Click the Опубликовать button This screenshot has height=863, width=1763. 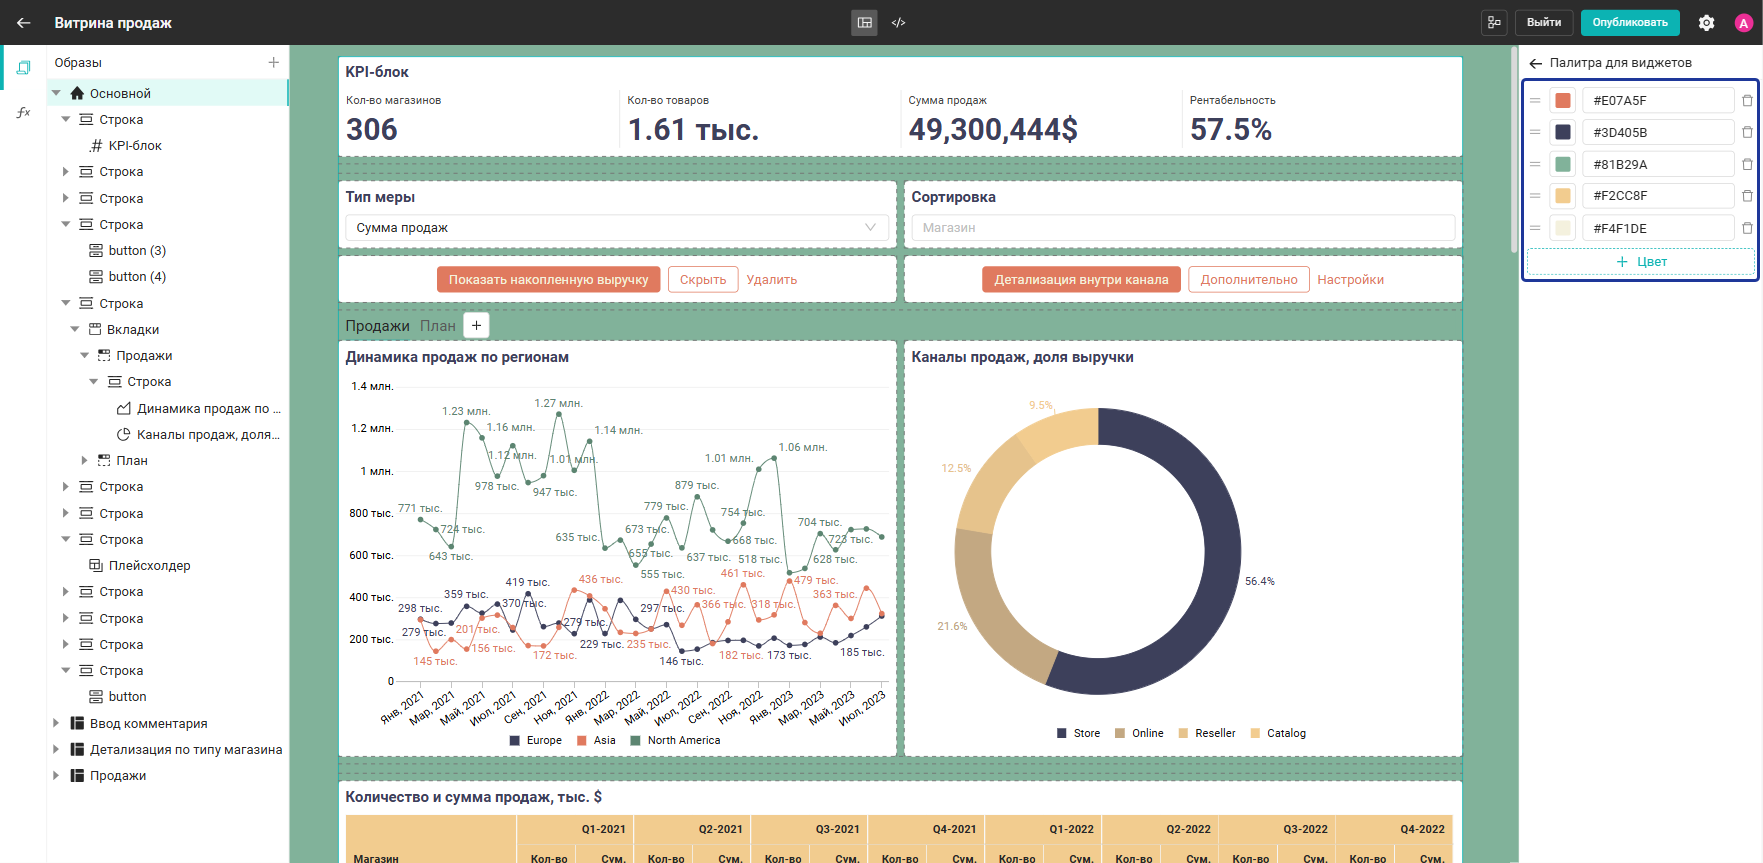coord(1630,22)
